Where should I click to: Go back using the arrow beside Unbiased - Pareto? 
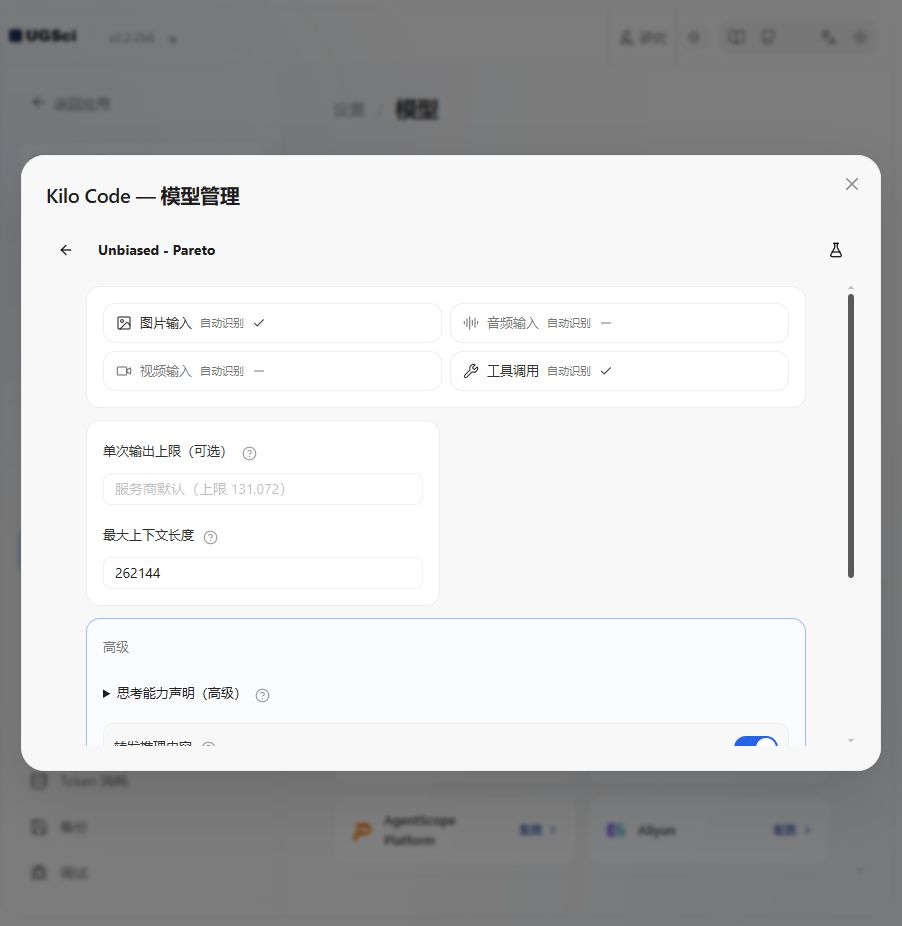(66, 250)
